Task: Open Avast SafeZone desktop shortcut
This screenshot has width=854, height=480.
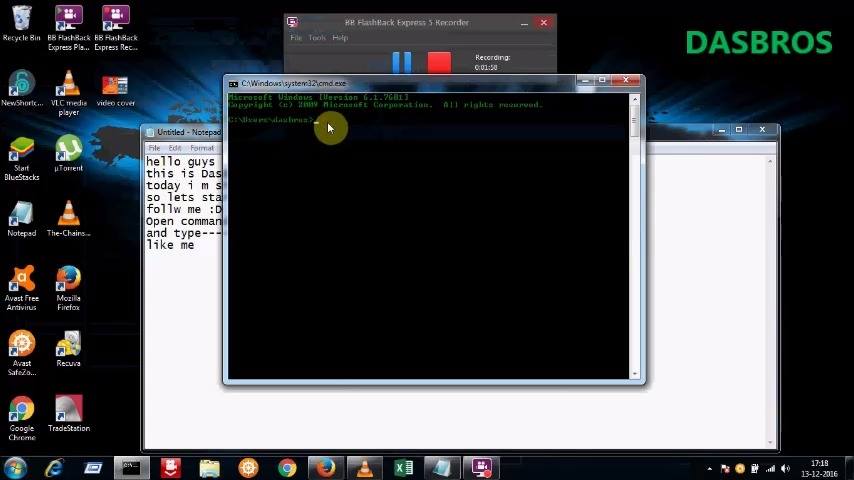Action: coord(22,353)
